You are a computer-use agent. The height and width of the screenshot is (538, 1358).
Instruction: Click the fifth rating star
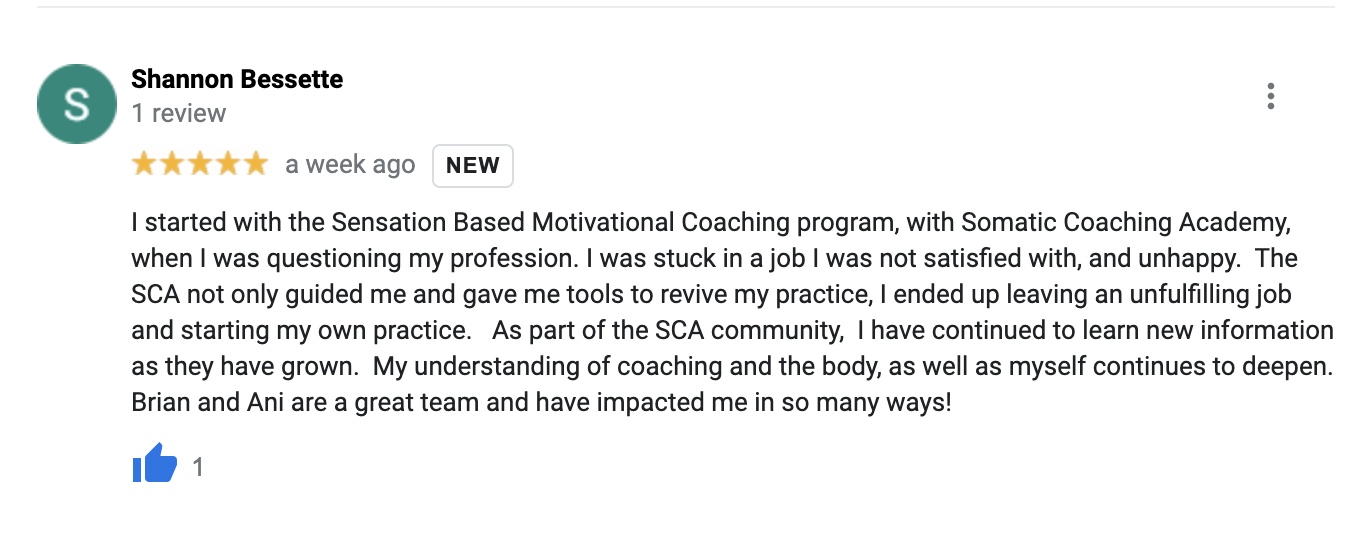[x=256, y=164]
